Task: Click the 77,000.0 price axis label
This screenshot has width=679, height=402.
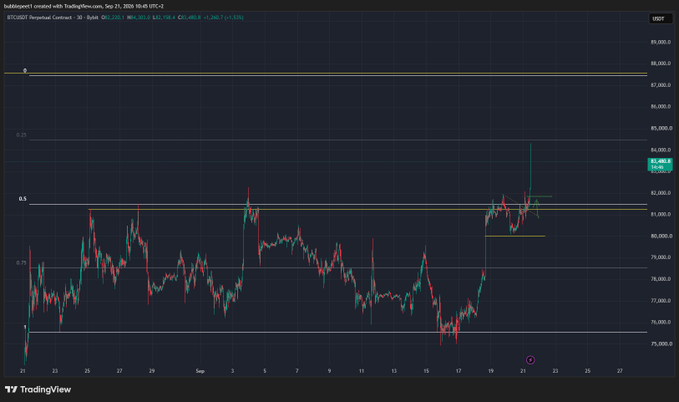Action: [x=661, y=301]
